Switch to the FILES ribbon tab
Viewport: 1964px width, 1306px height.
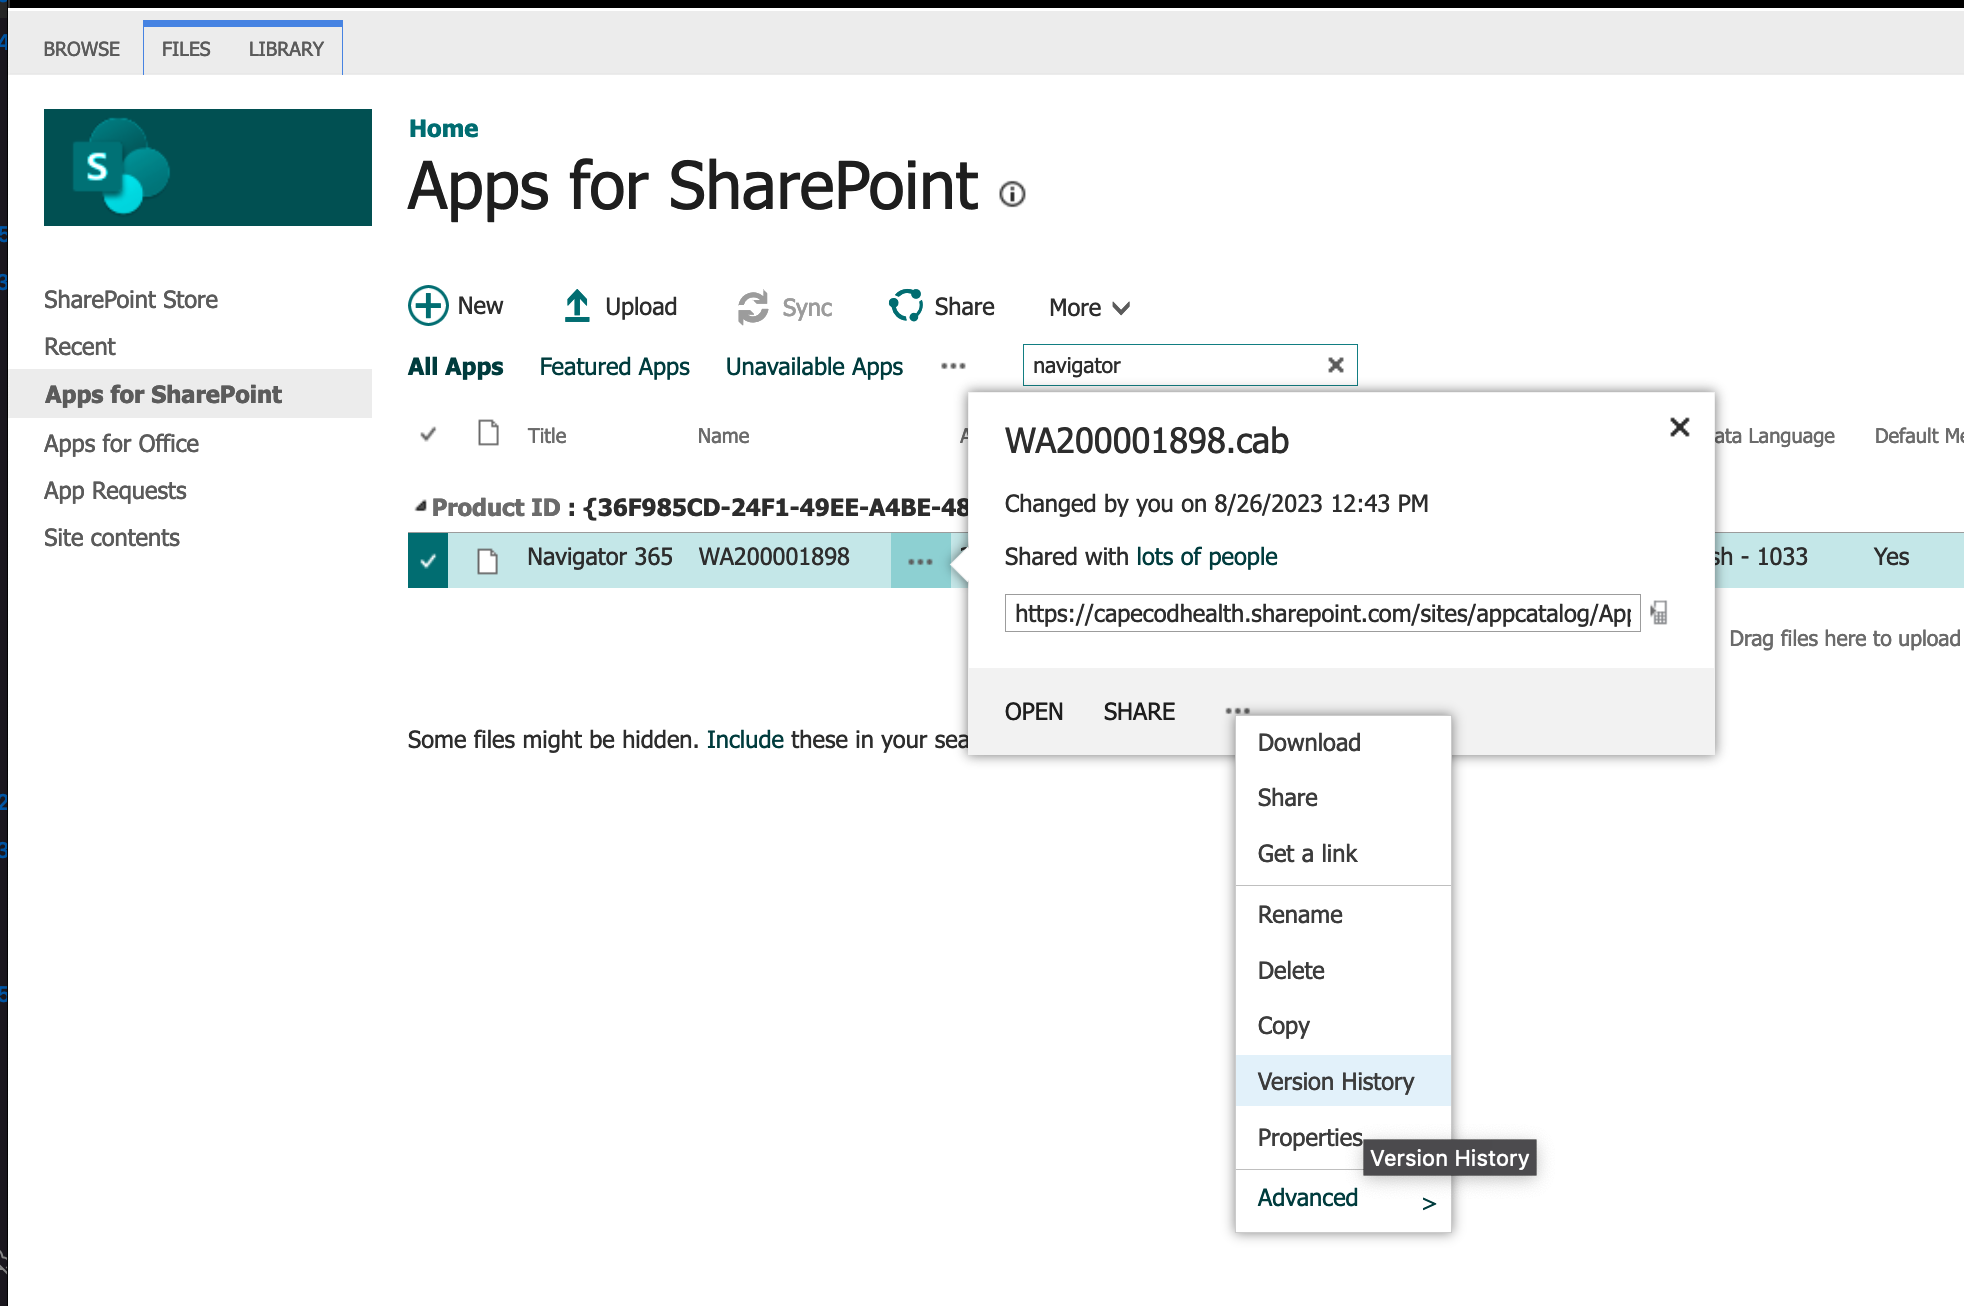pos(186,49)
